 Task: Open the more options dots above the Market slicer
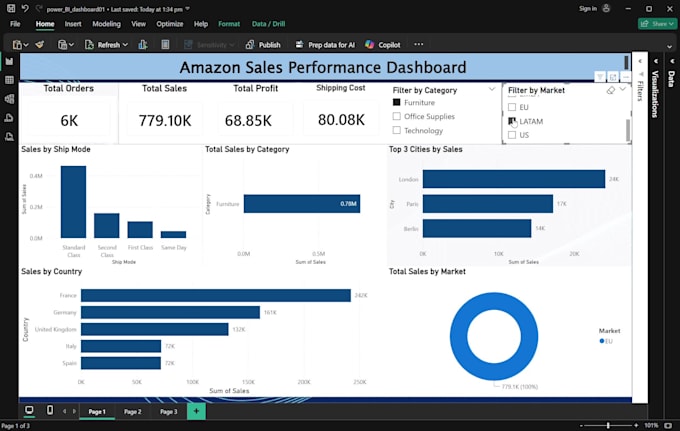click(625, 77)
